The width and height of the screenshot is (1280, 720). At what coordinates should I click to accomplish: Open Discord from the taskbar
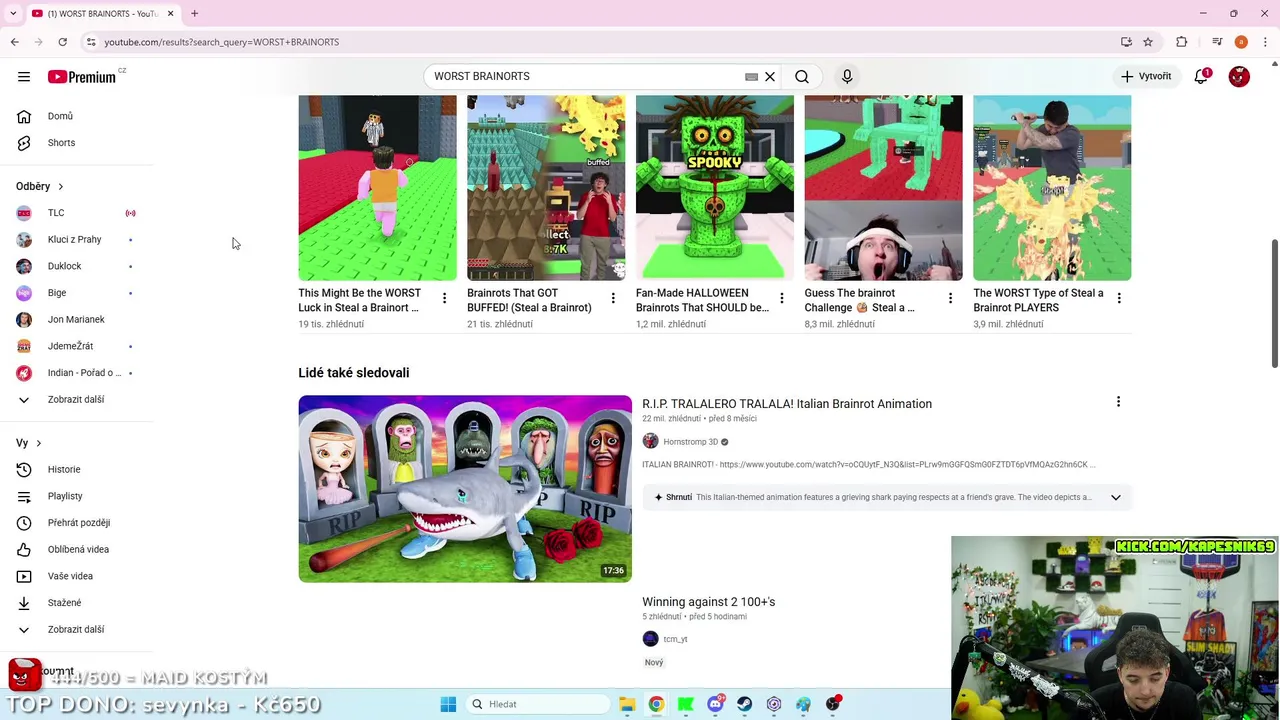715,704
